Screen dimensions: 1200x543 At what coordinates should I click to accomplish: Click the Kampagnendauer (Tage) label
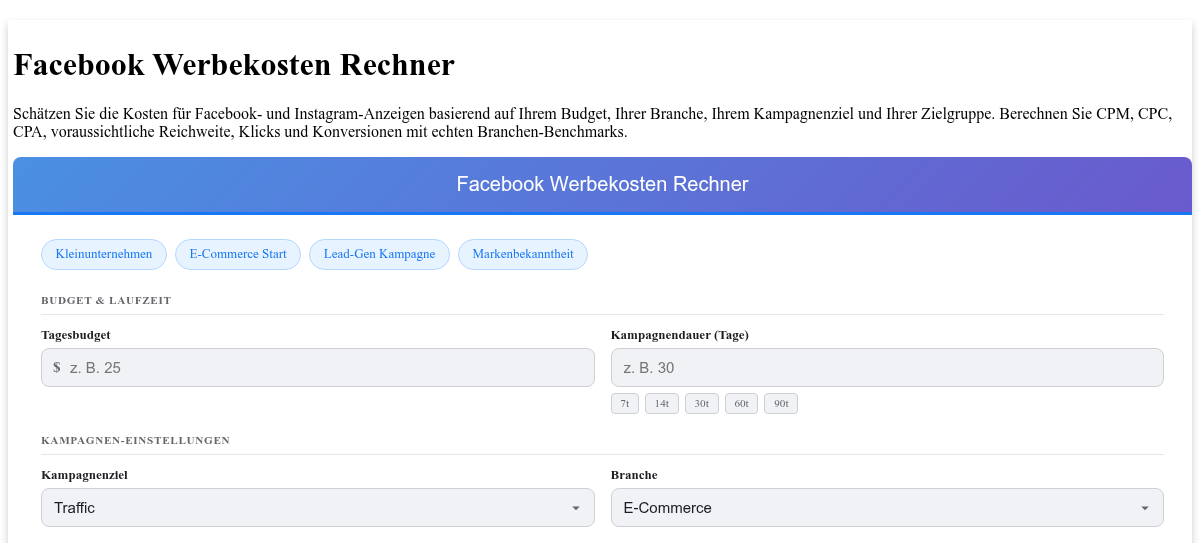[x=680, y=335]
